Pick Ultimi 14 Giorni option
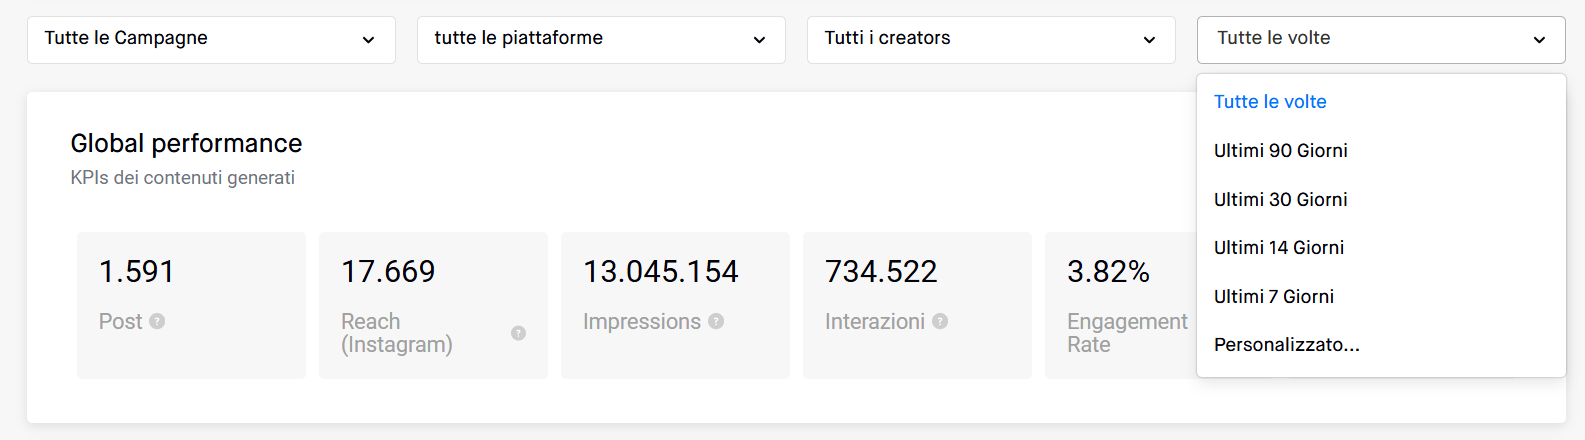The height and width of the screenshot is (440, 1585). [1278, 248]
